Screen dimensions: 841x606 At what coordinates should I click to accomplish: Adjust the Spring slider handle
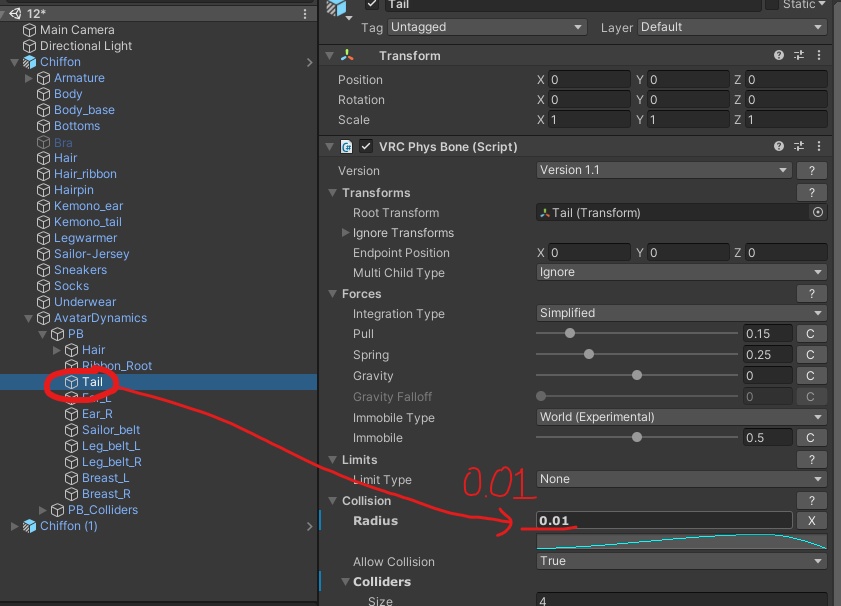click(x=589, y=354)
